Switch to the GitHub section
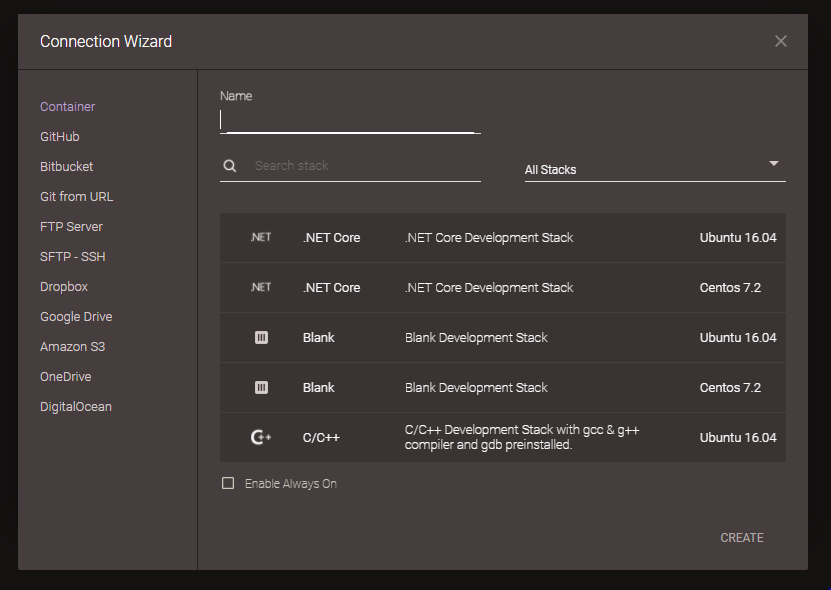The image size is (831, 590). (x=59, y=136)
